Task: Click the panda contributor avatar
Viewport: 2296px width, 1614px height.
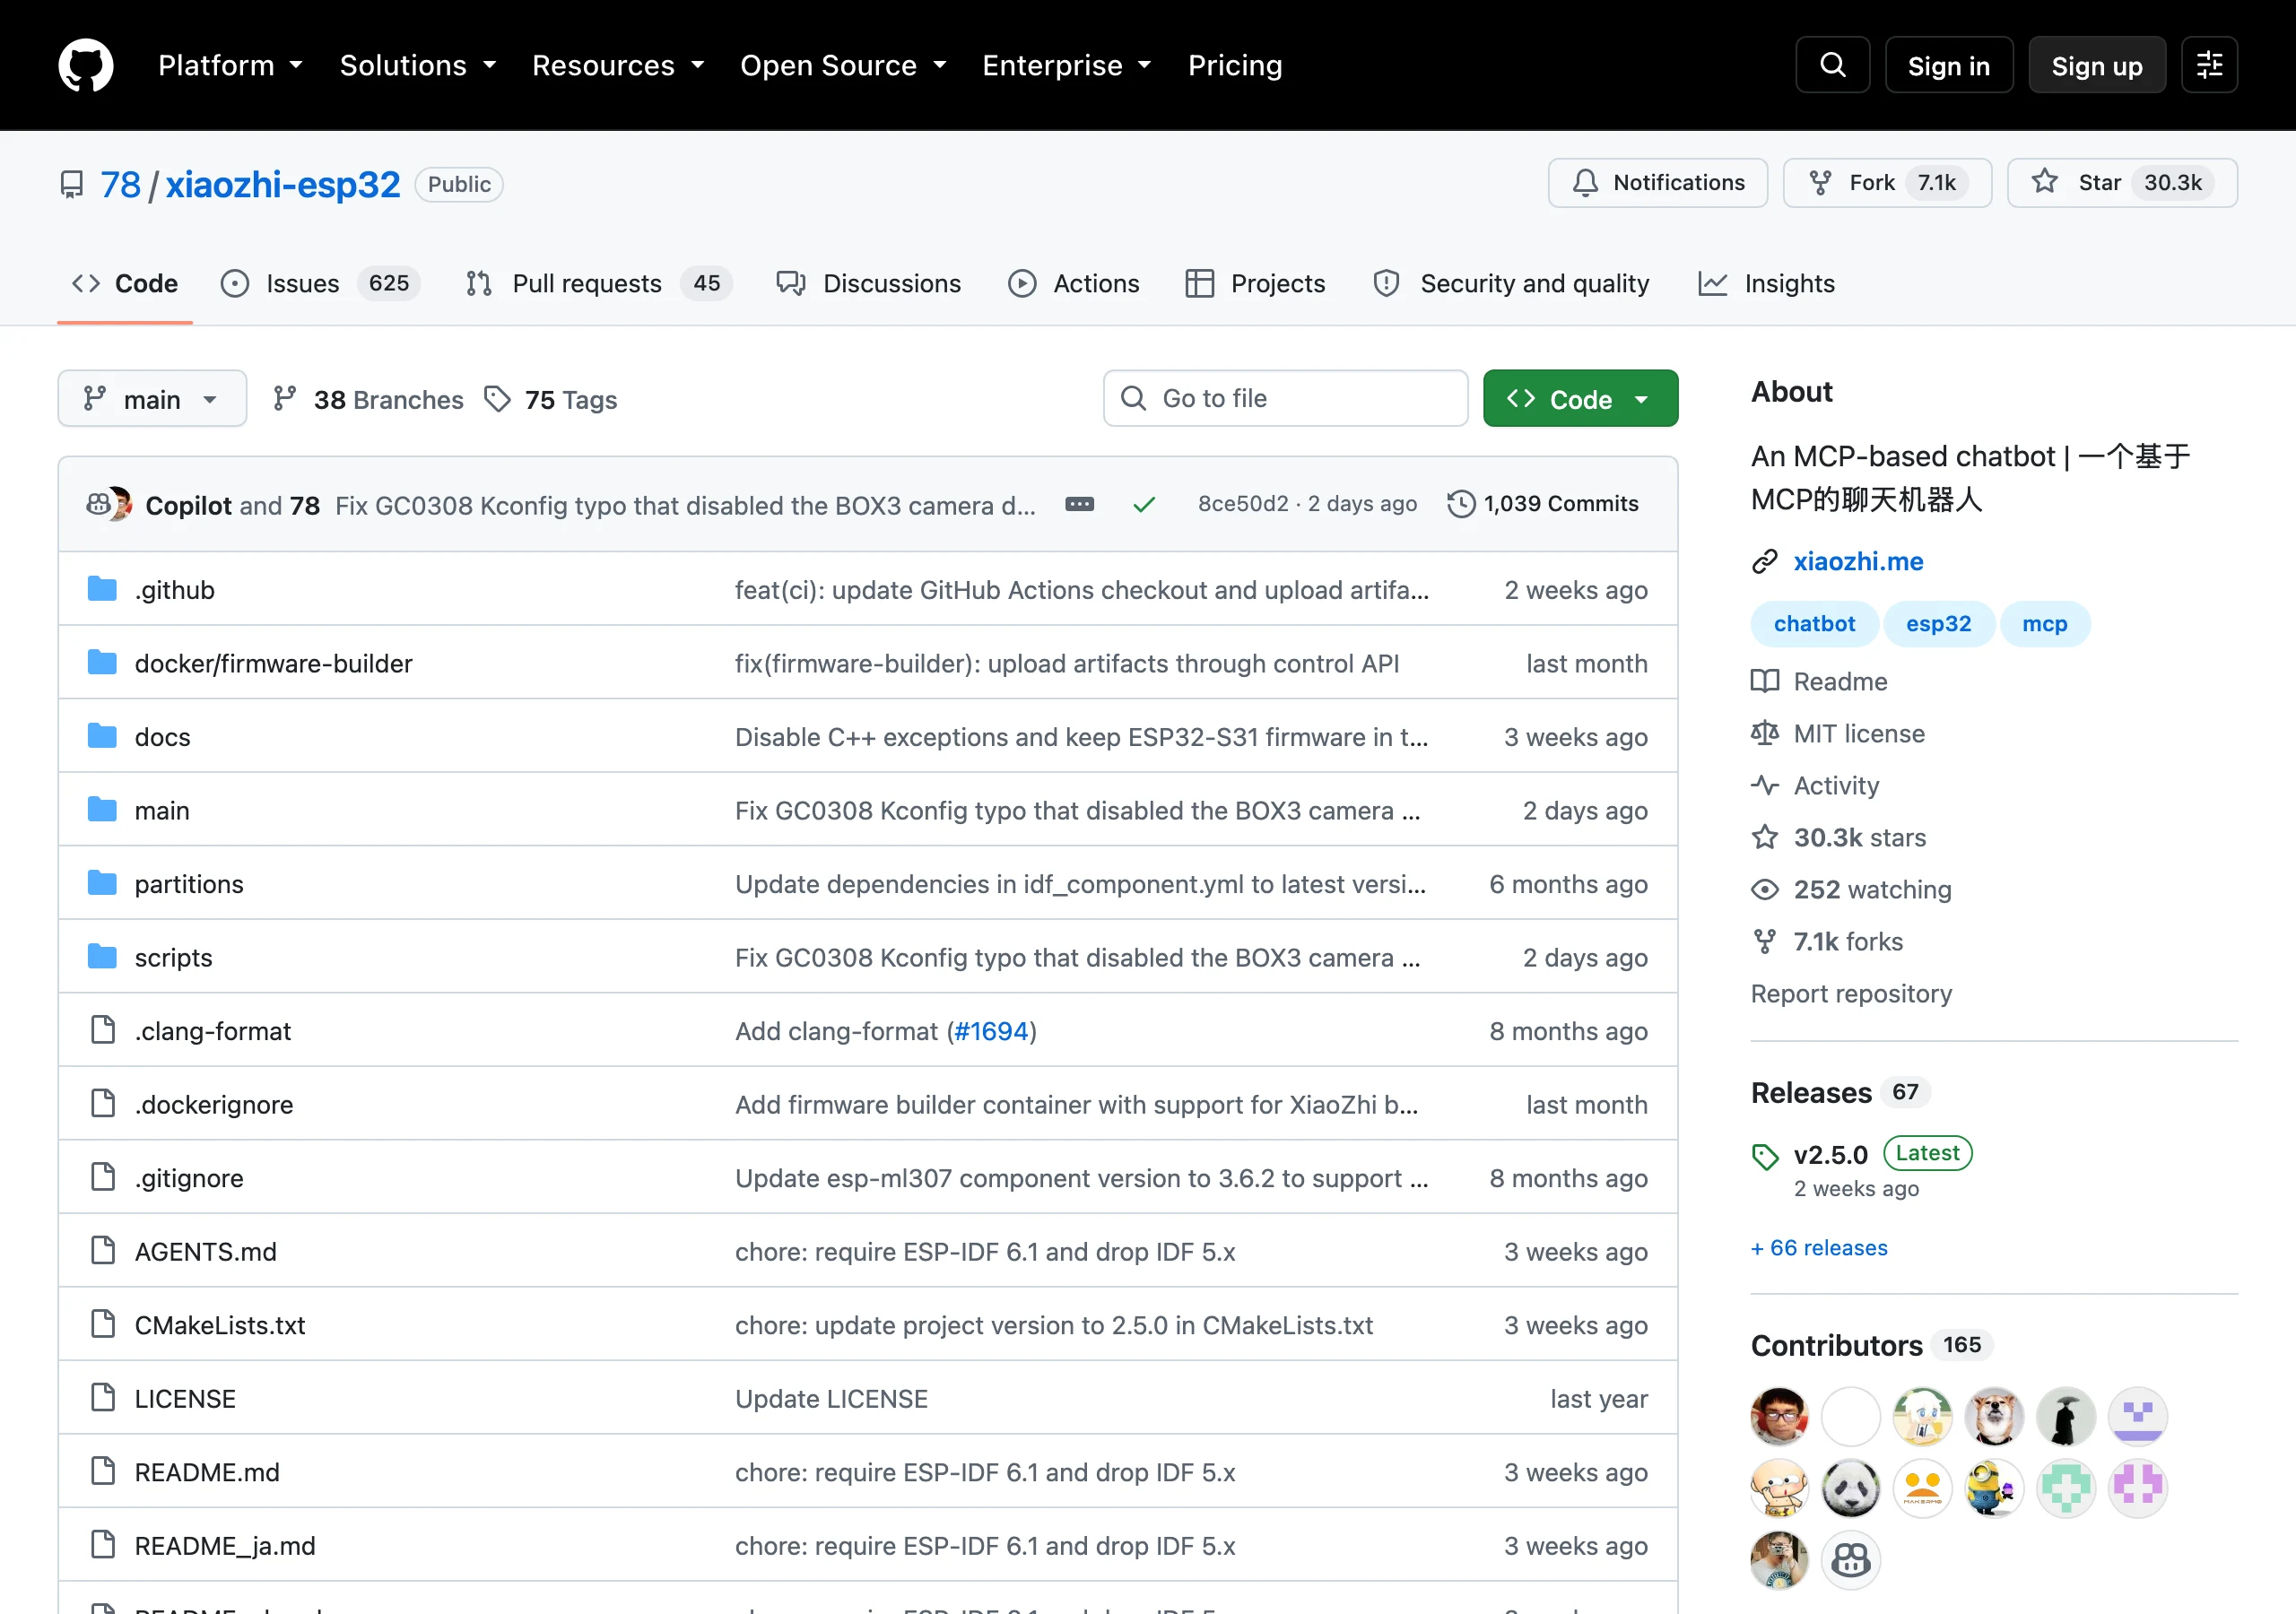Action: click(x=1851, y=1488)
